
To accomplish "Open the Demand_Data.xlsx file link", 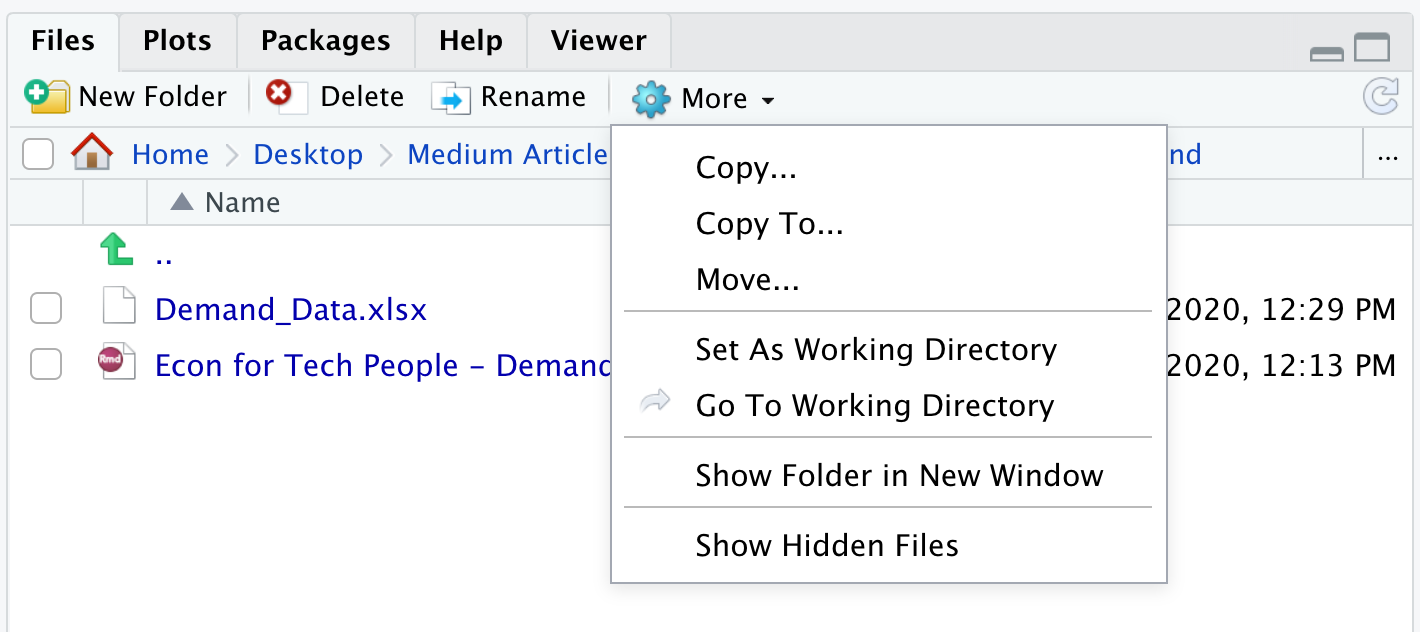I will (291, 310).
